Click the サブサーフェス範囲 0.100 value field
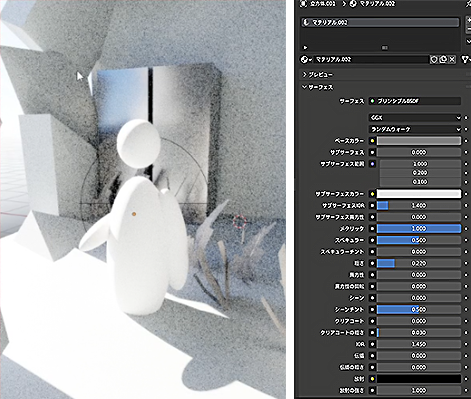471x399 pixels. (x=420, y=182)
